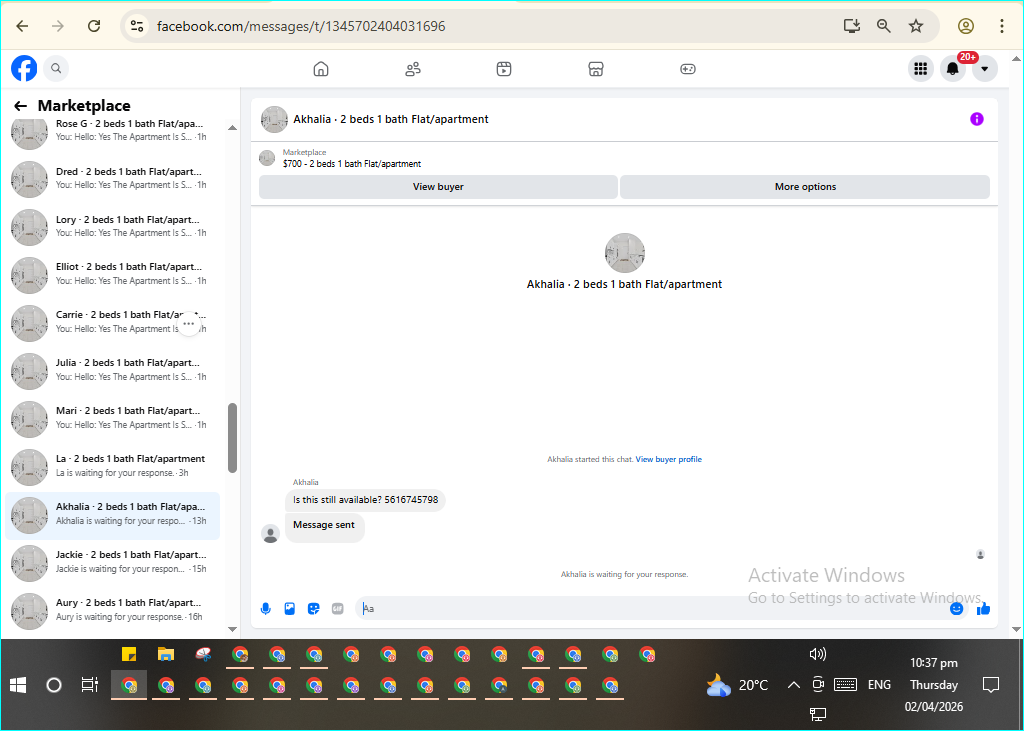Viewport: 1024px width, 731px height.
Task: Go to Facebook Home icon
Action: click(x=321, y=69)
